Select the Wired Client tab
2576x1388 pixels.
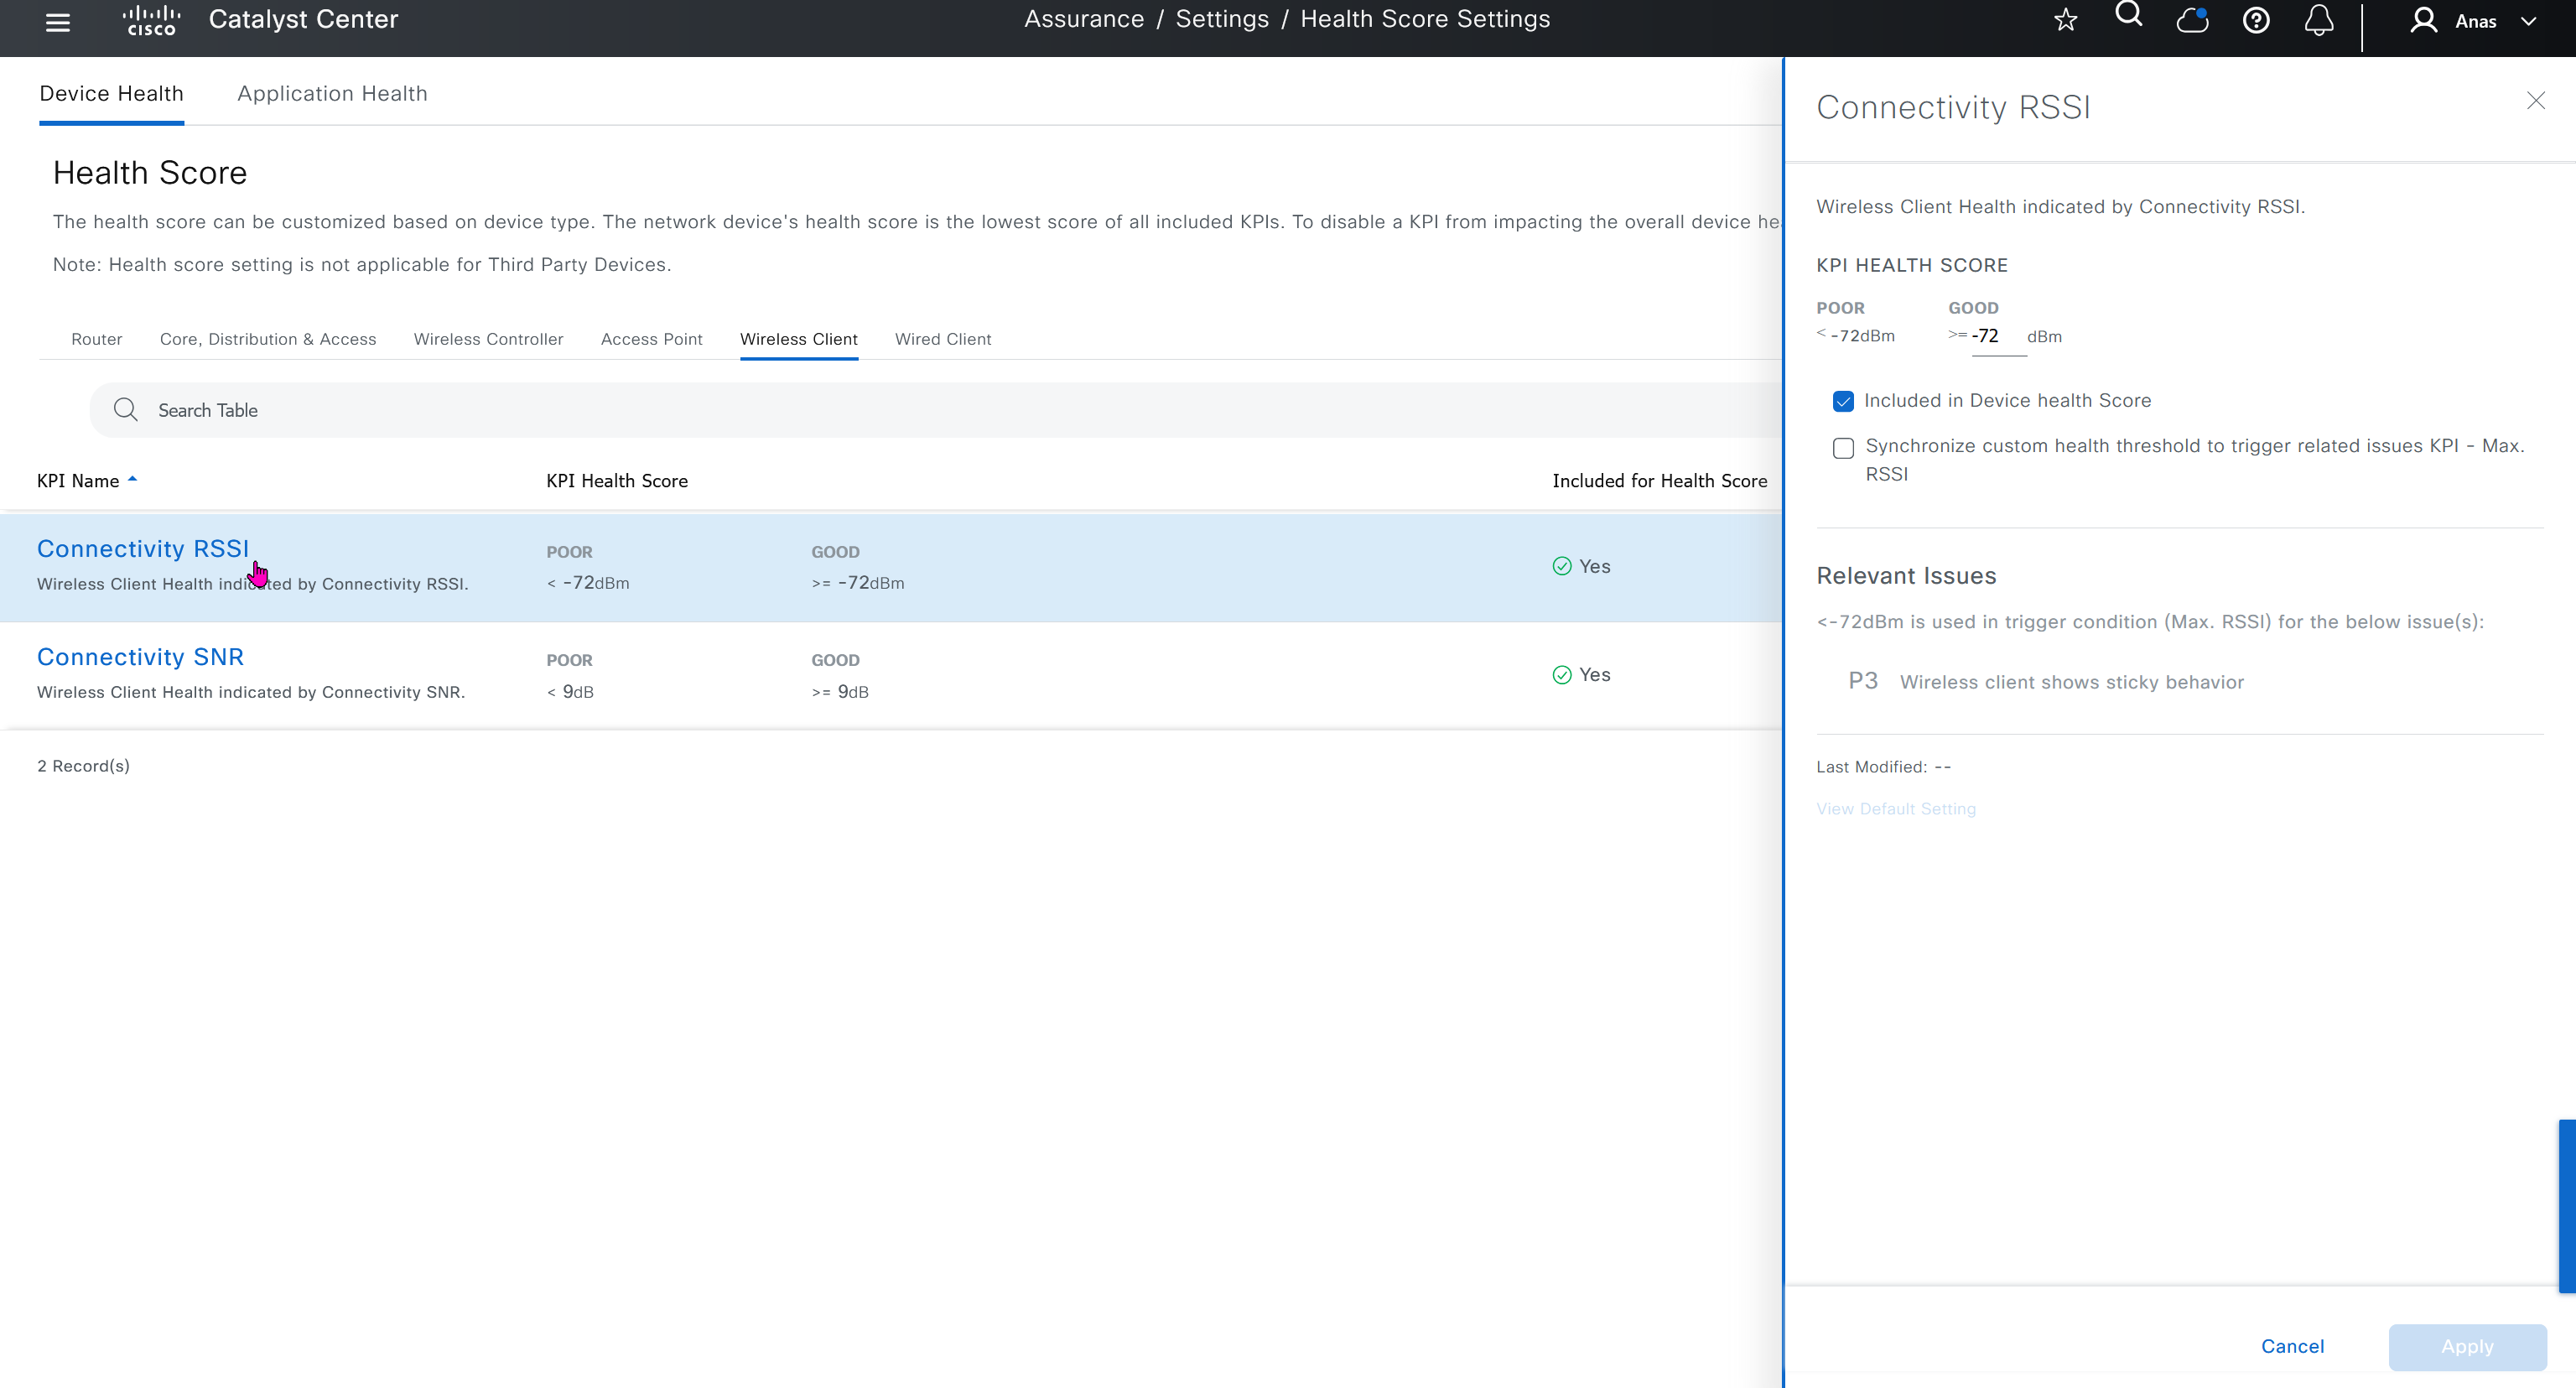(x=942, y=339)
